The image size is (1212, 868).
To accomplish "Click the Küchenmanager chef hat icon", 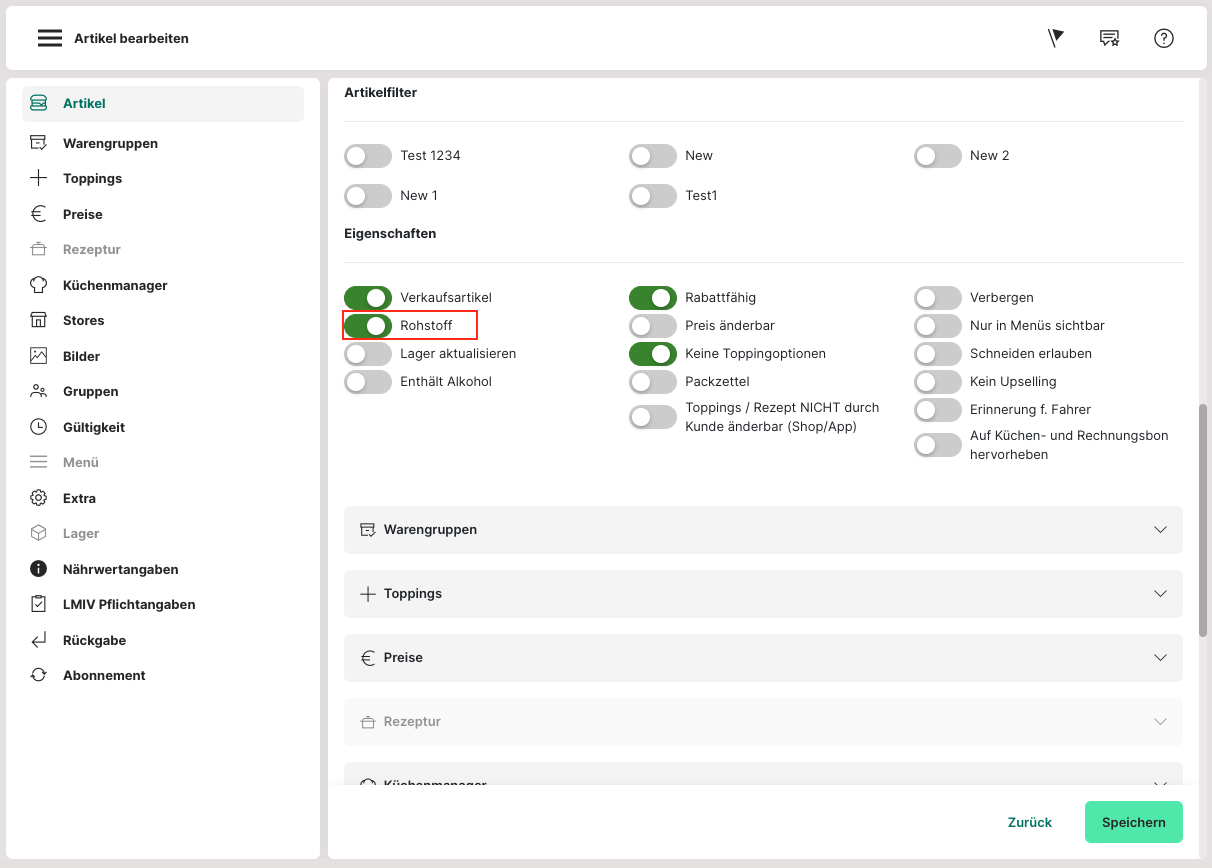I will point(38,285).
